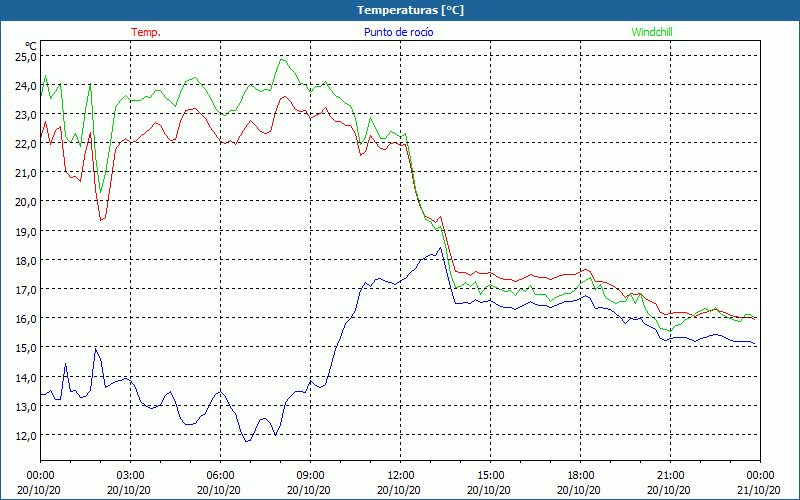Image resolution: width=800 pixels, height=500 pixels.
Task: Click the 20/10/20 date under 12:00
Action: (399, 490)
